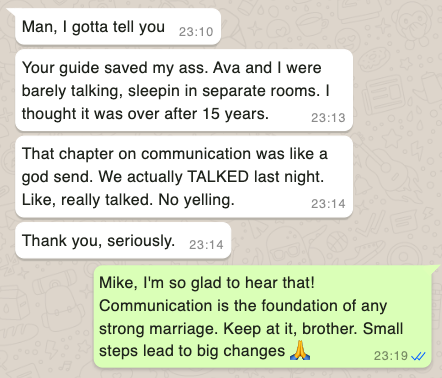The image size is (442, 378).
Task: Click 'Small steps lead to big changes' text
Action: click(x=251, y=340)
